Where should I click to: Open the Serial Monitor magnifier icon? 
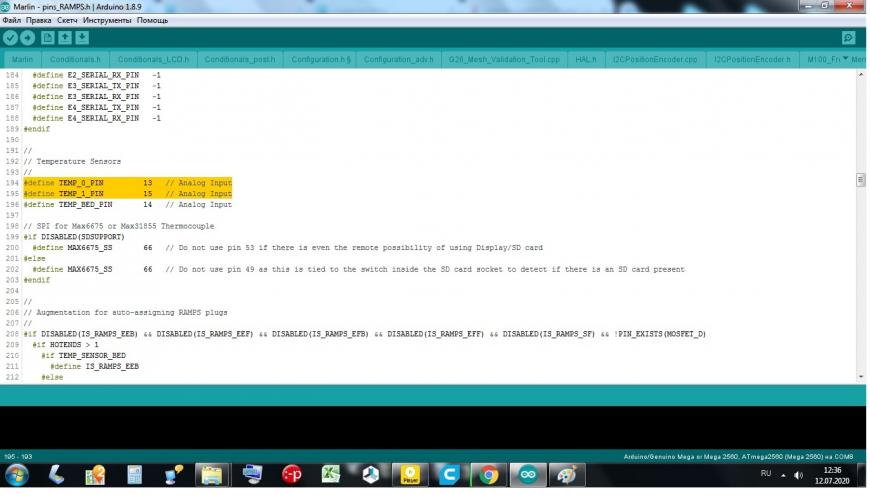848,38
